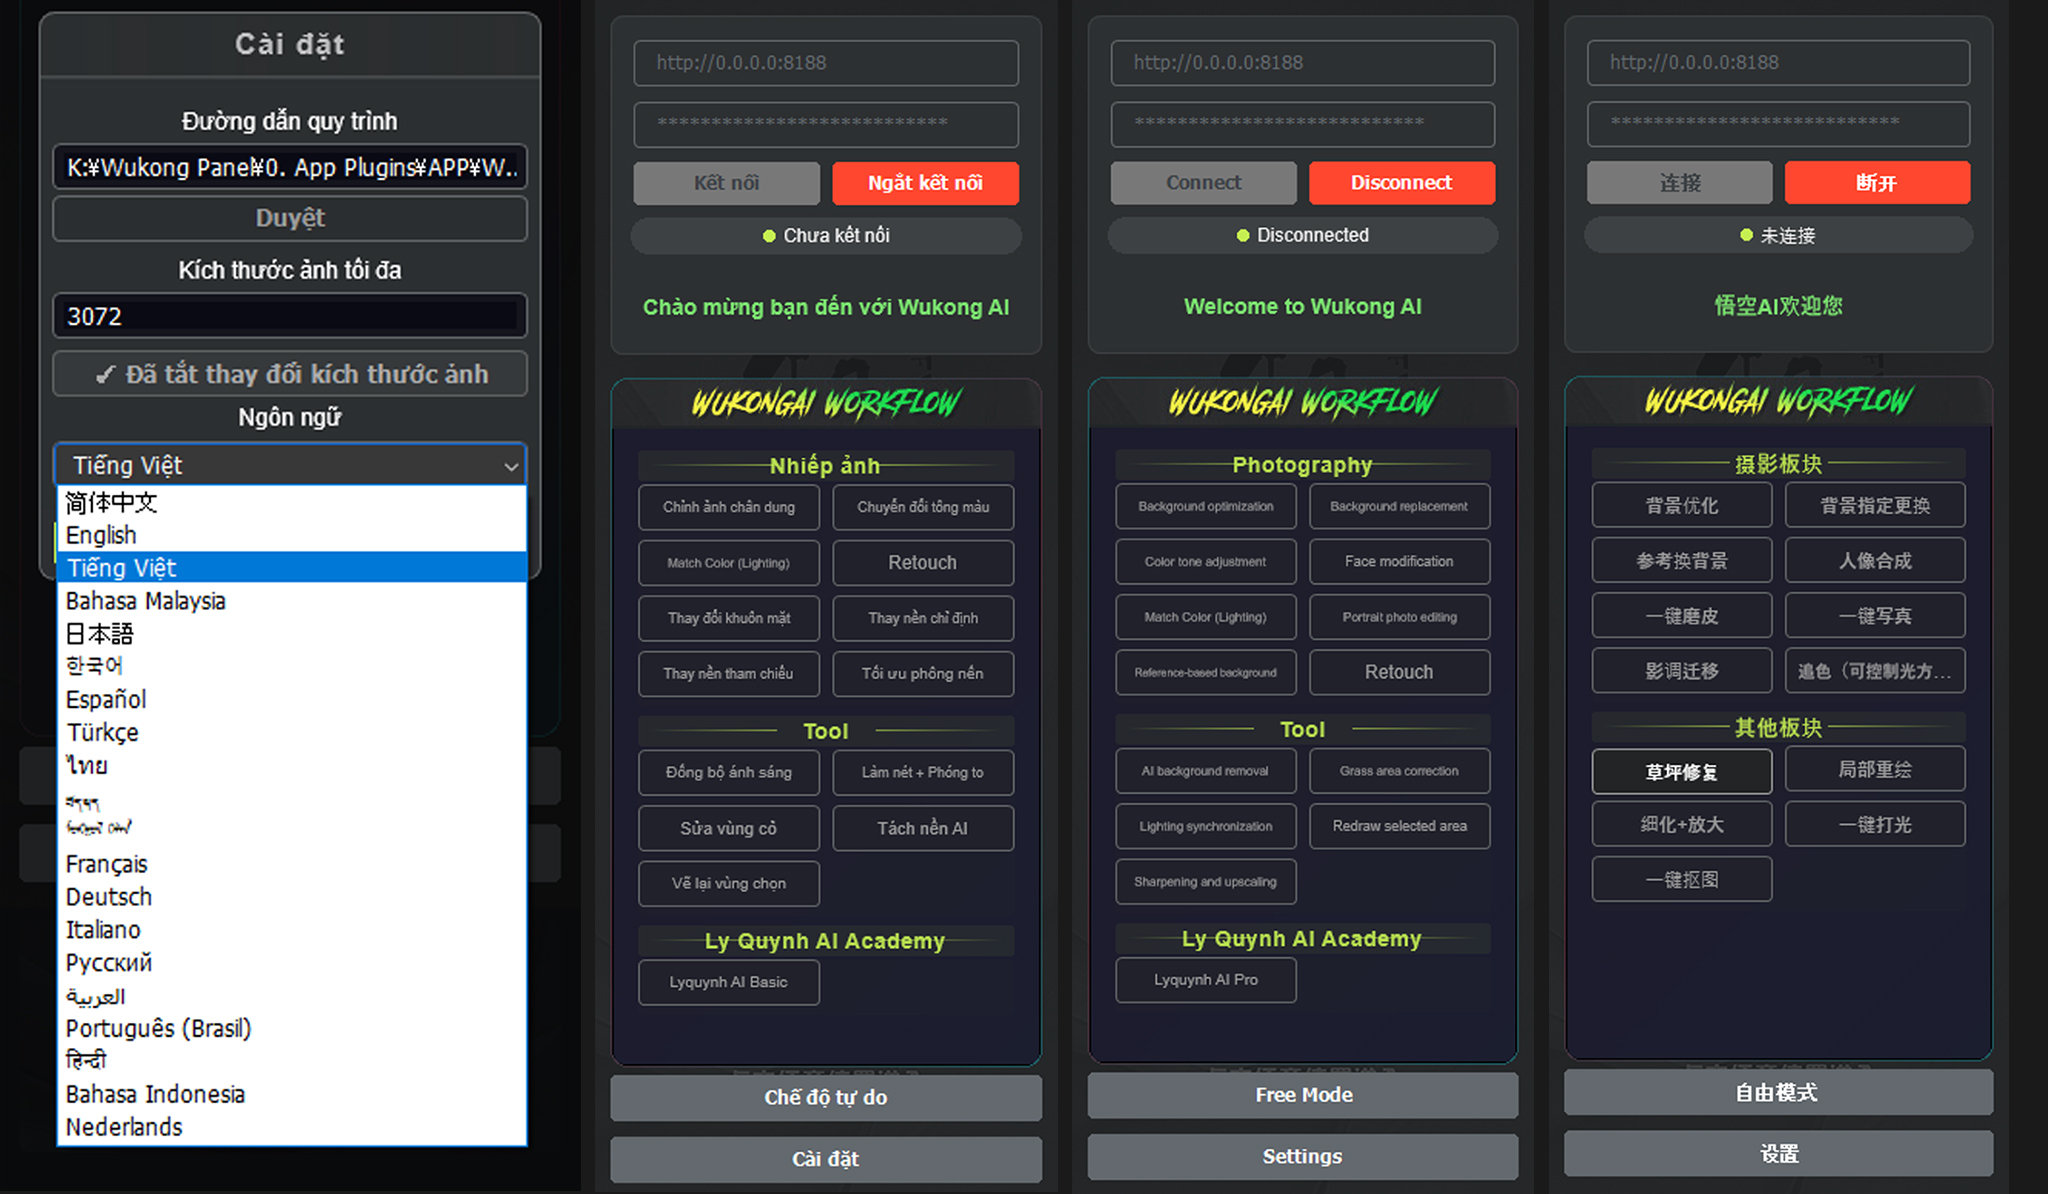
Task: Select Türkçe language option
Action: click(x=292, y=732)
